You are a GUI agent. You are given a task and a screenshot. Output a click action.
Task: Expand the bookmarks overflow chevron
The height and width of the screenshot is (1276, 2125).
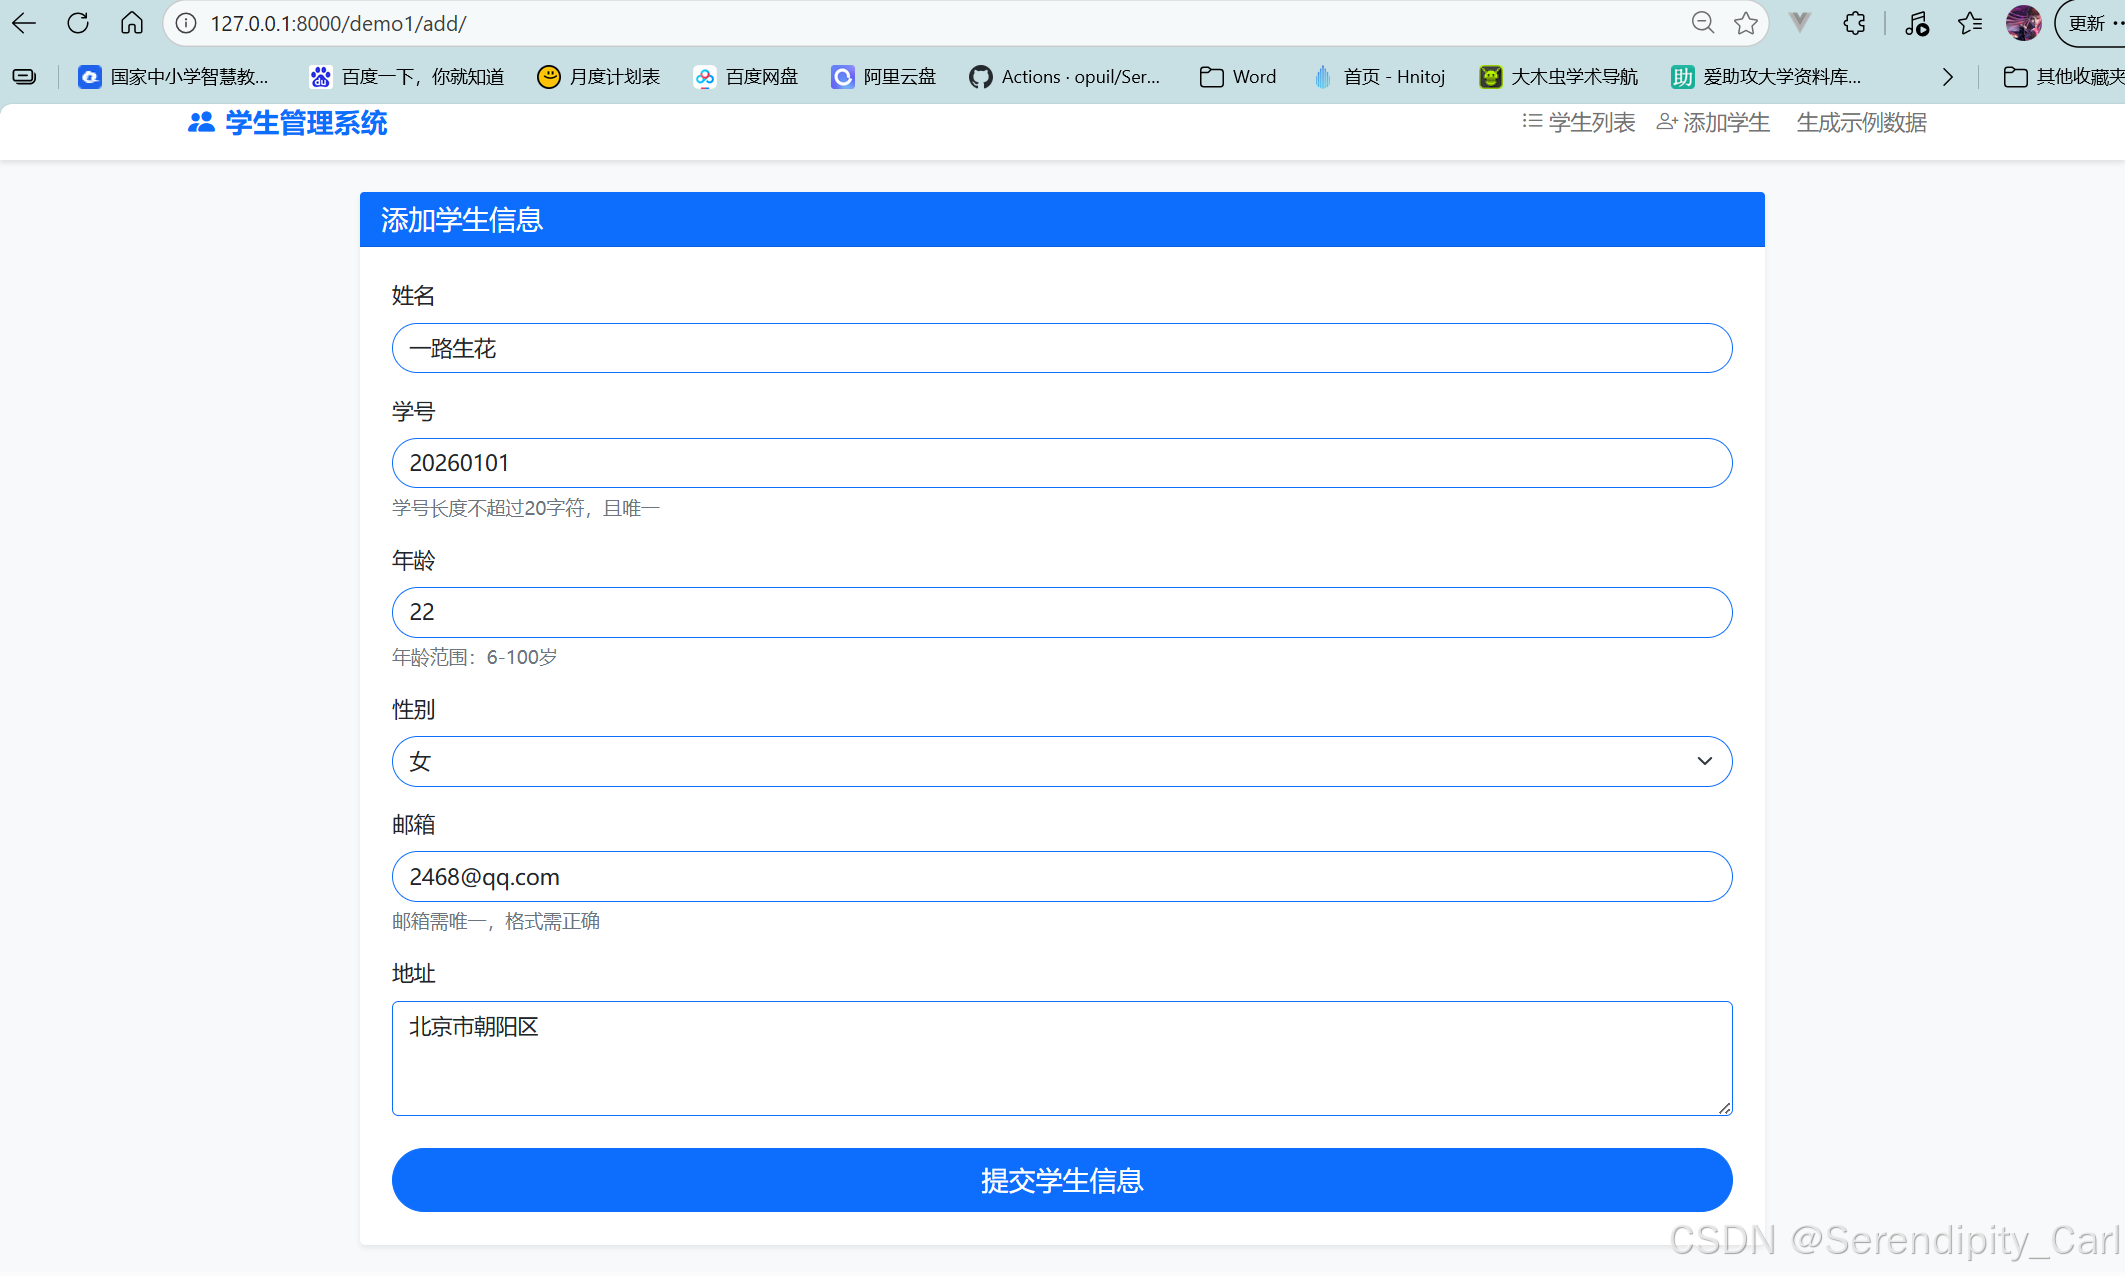click(x=1947, y=77)
